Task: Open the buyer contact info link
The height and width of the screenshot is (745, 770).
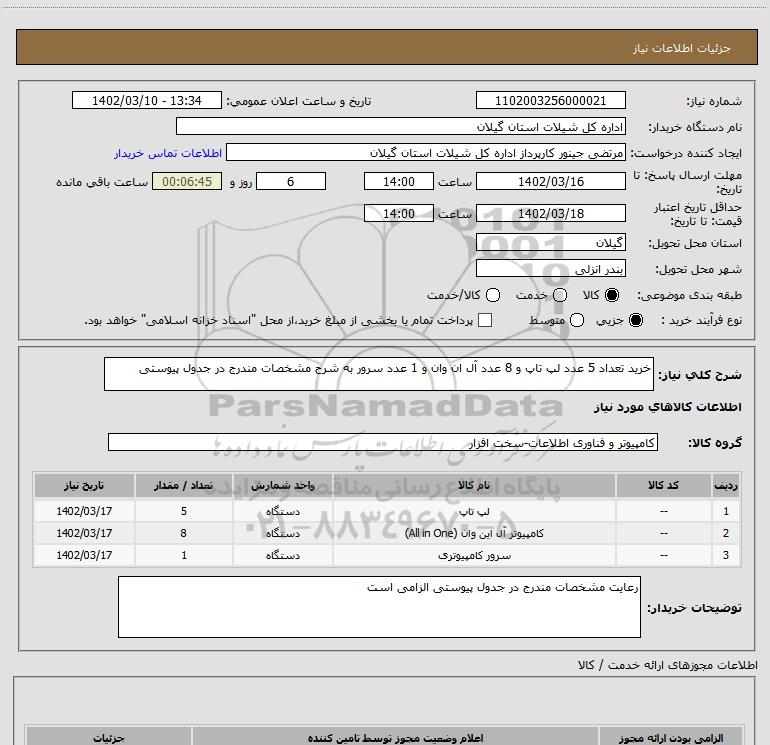Action: click(168, 153)
